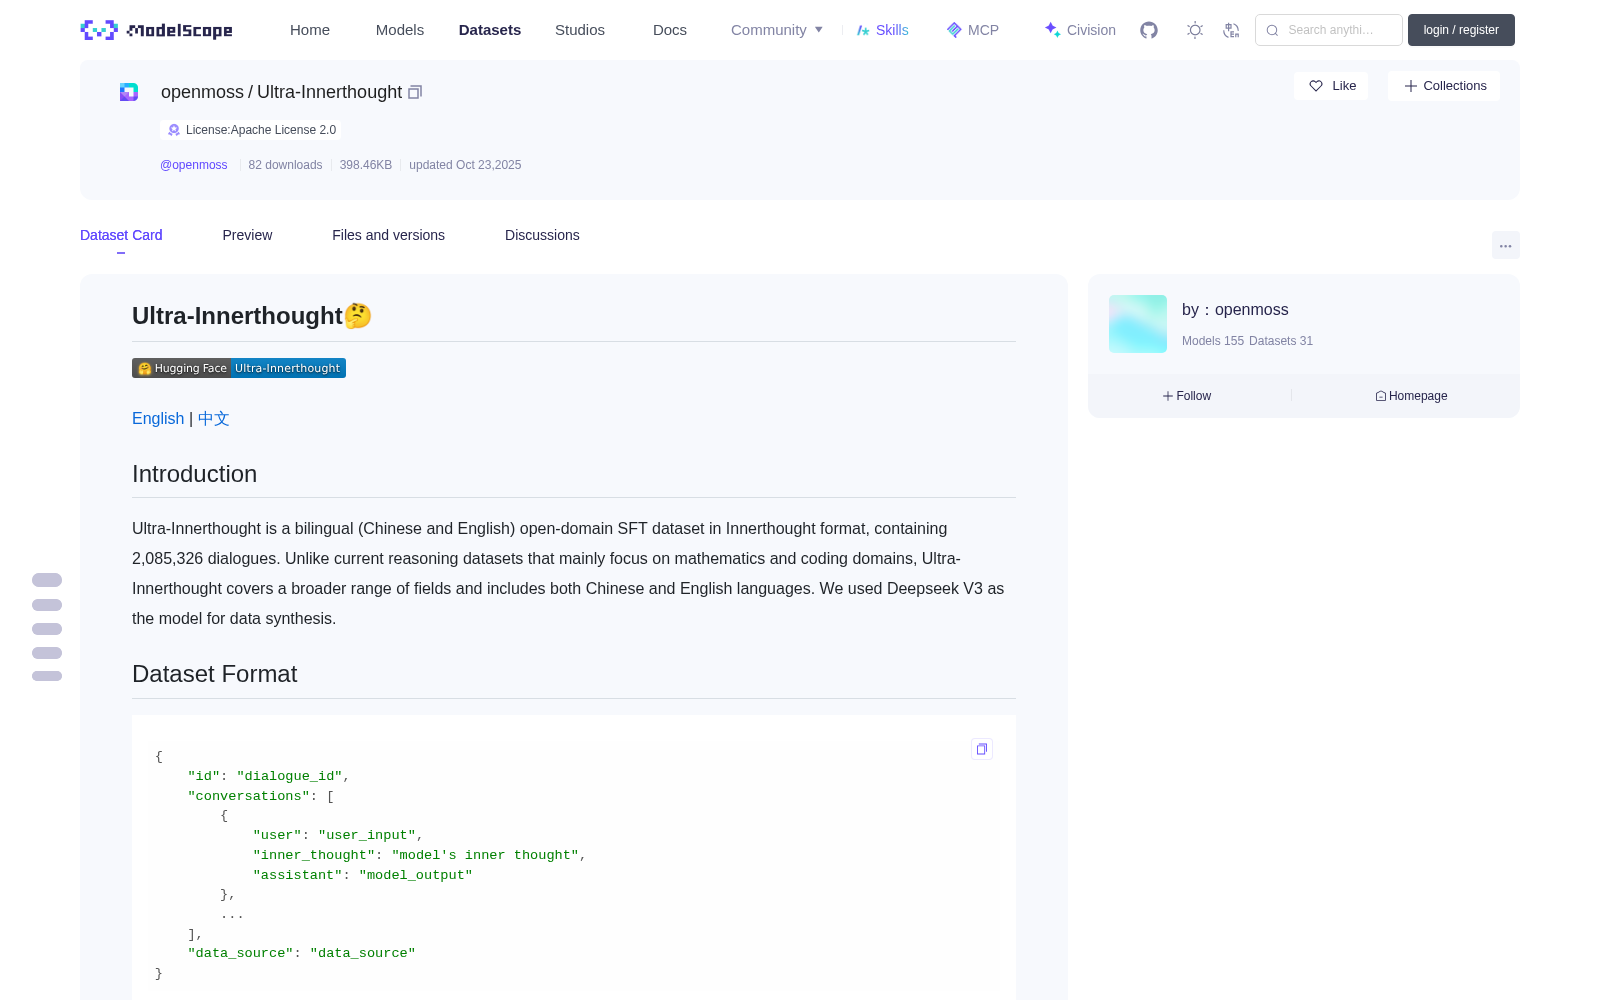Click the search magnifier icon
This screenshot has width=1600, height=1000.
tap(1273, 30)
